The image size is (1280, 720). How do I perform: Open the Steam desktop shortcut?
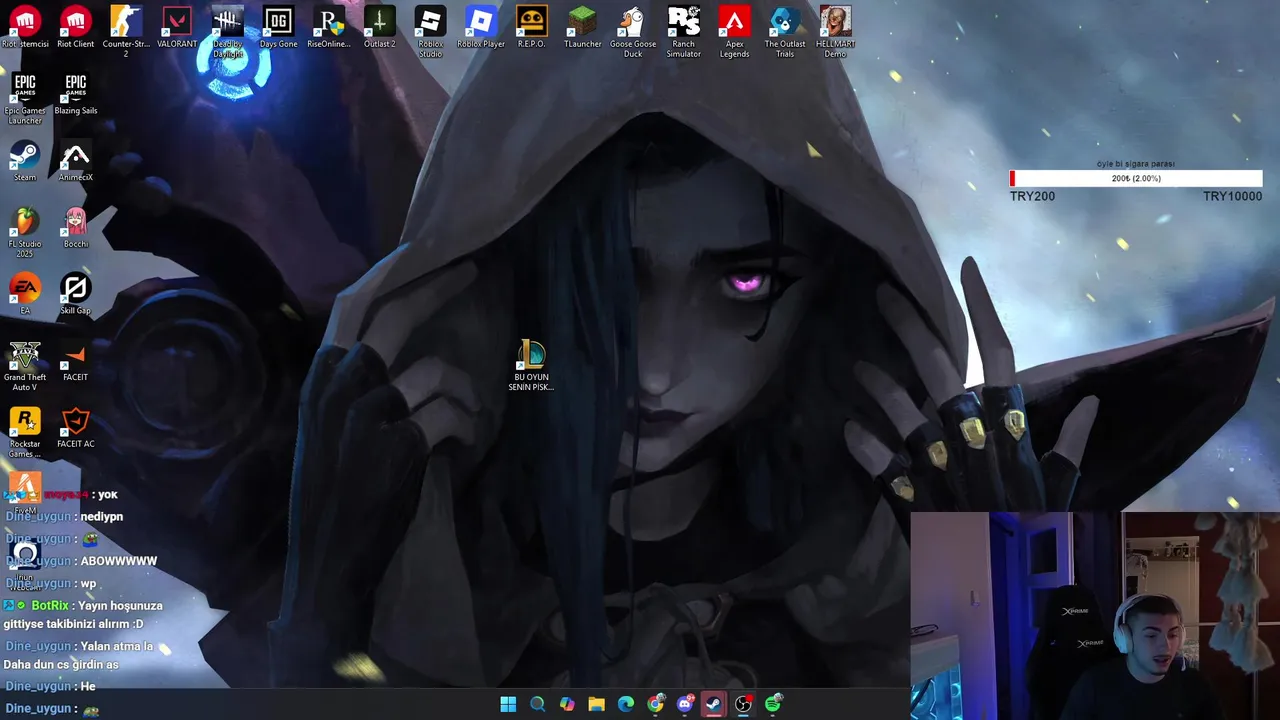point(25,161)
